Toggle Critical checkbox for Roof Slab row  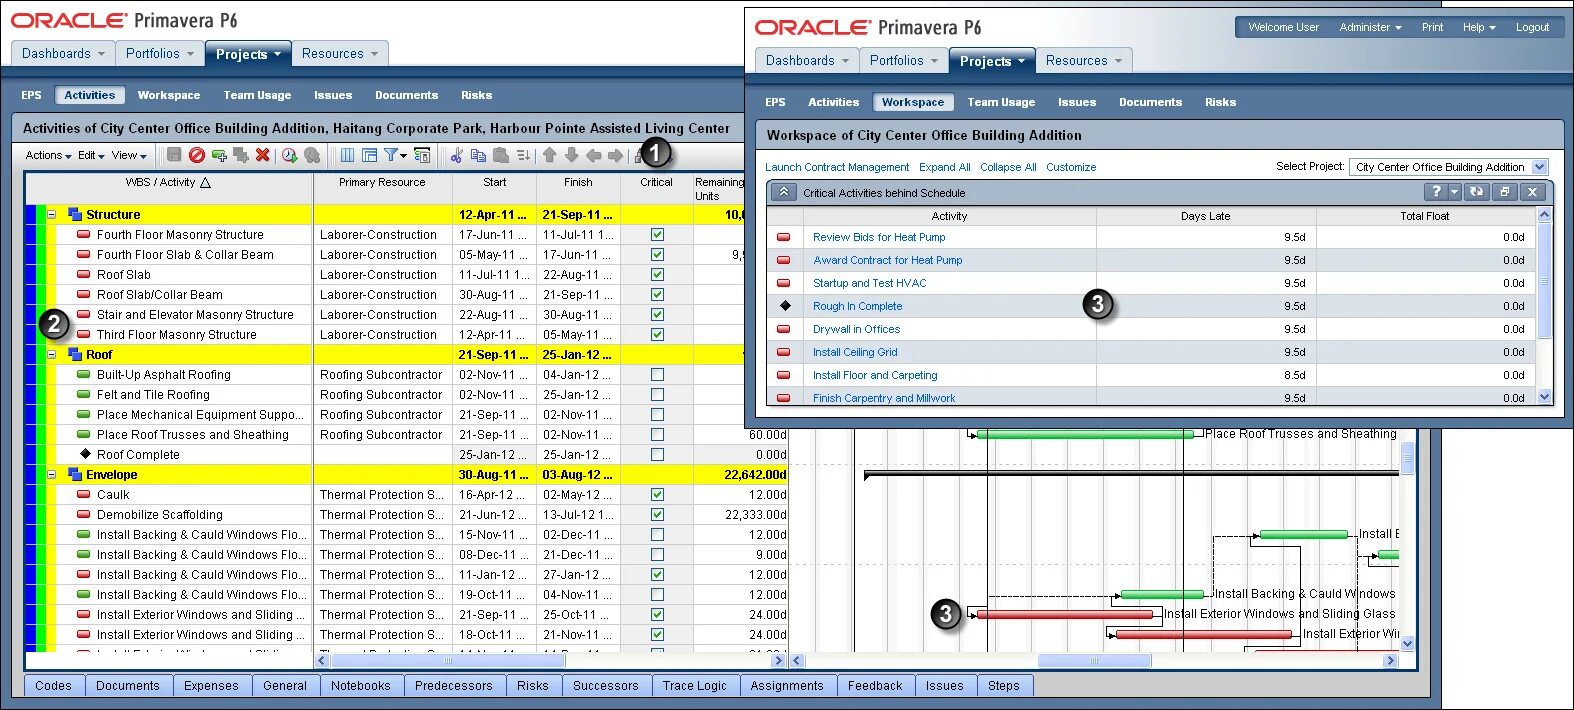pyautogui.click(x=657, y=274)
